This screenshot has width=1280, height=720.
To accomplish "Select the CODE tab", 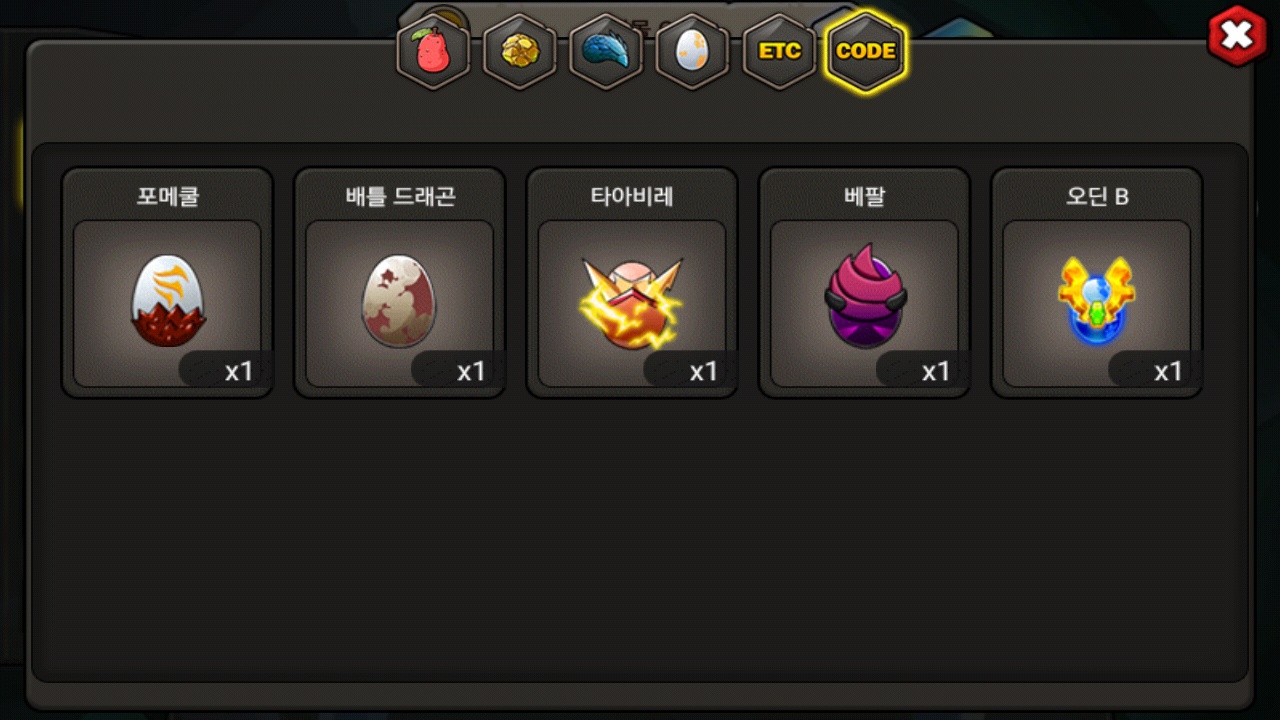I will (866, 52).
